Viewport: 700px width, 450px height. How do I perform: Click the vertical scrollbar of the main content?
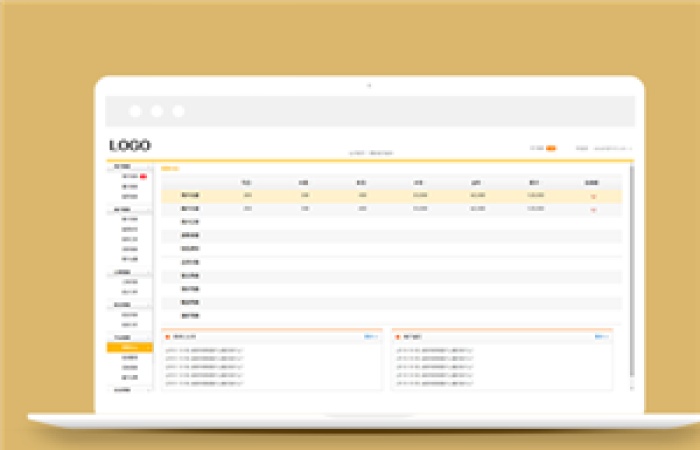tap(632, 272)
